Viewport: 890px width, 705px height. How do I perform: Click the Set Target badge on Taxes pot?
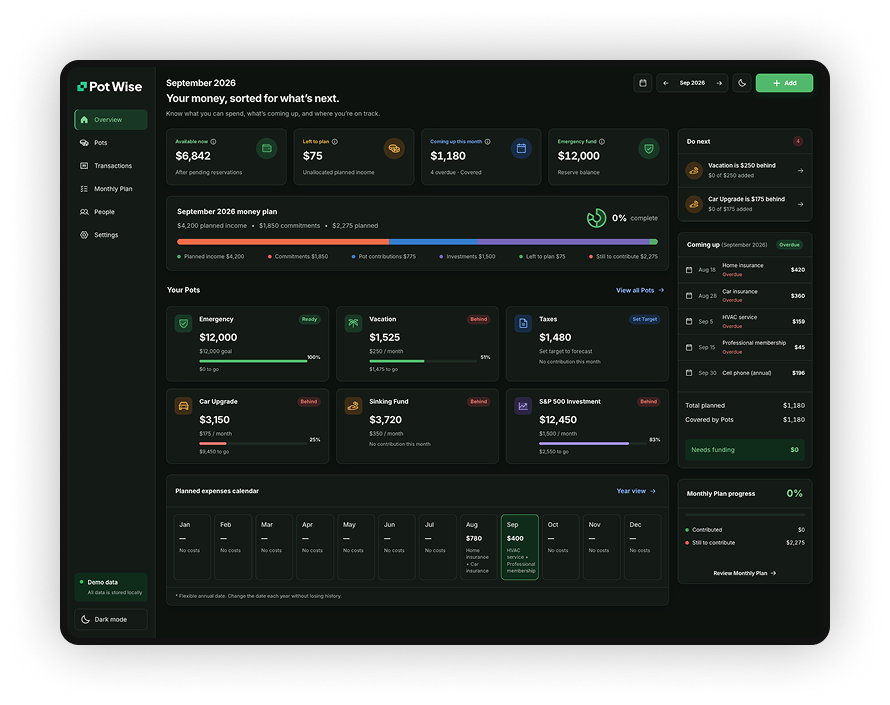point(645,319)
